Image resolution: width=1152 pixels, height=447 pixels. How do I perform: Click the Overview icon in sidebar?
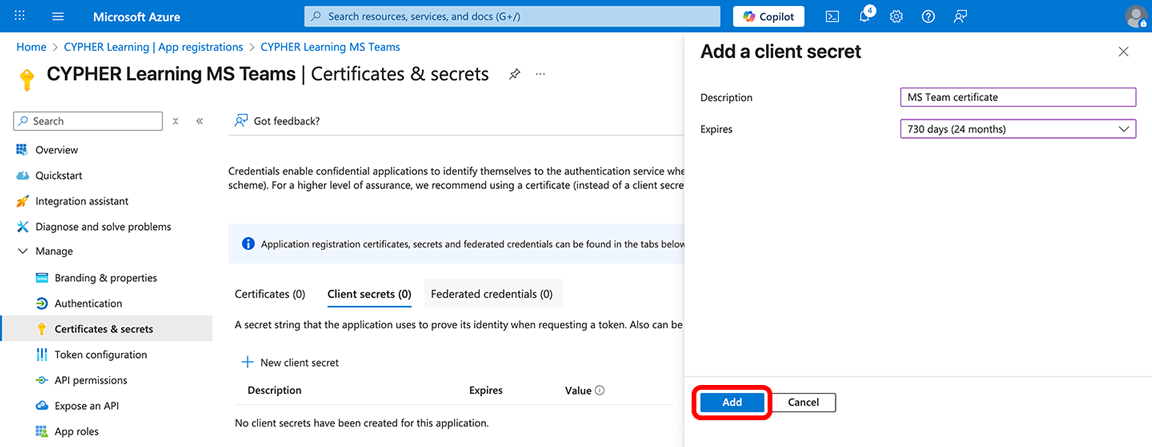pyautogui.click(x=21, y=150)
